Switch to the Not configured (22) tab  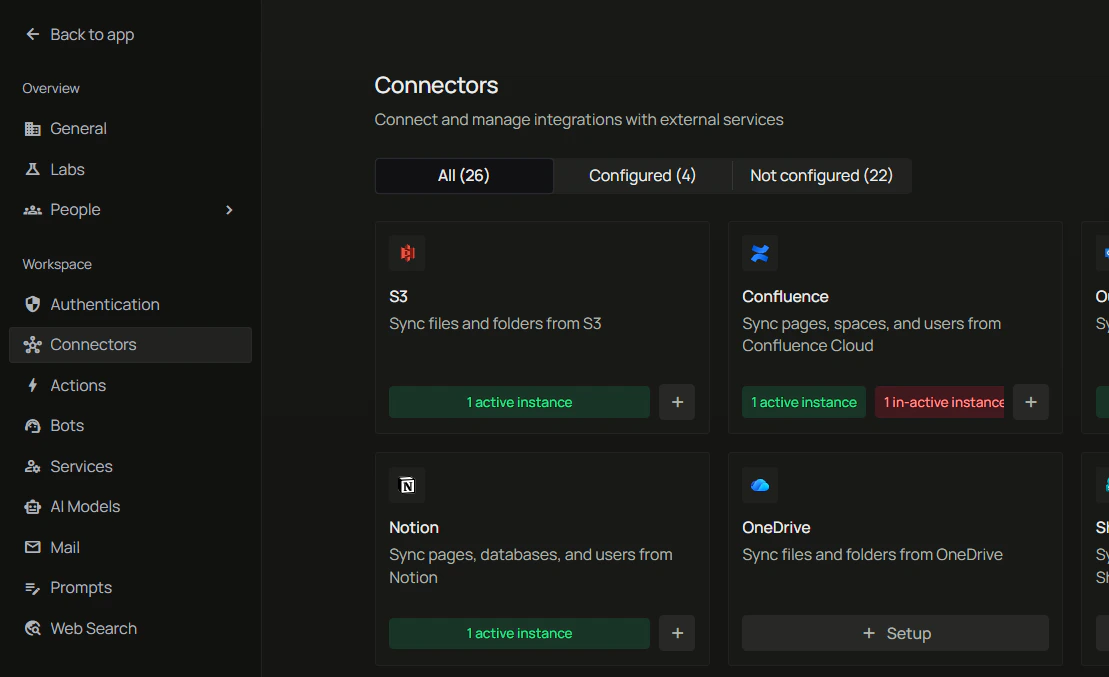click(821, 175)
